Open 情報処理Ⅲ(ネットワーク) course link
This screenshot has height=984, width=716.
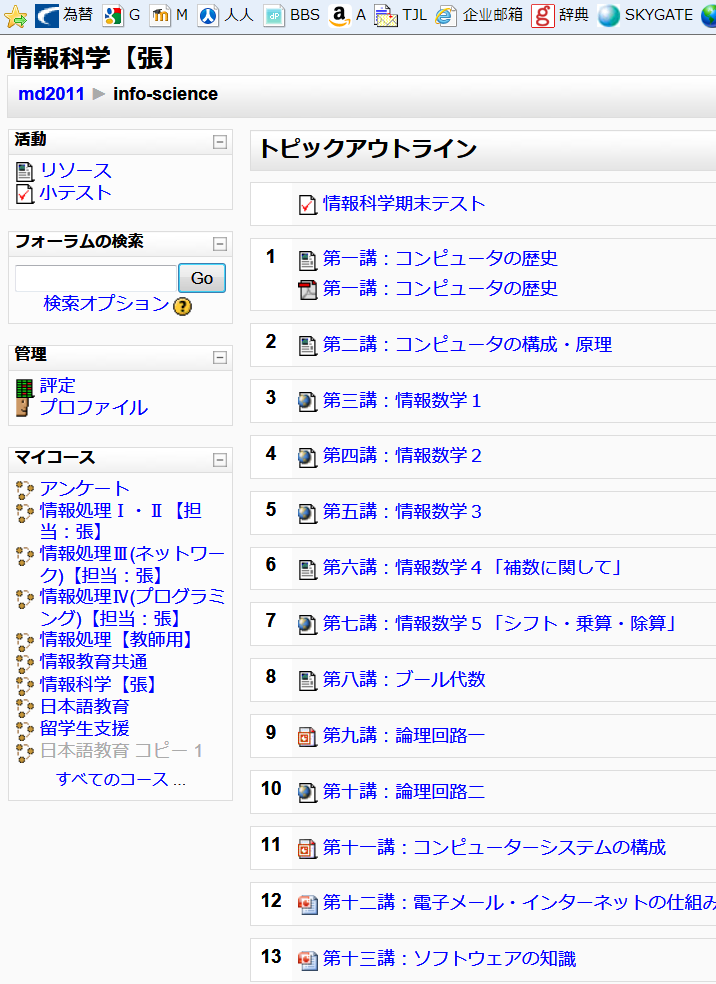[x=132, y=565]
